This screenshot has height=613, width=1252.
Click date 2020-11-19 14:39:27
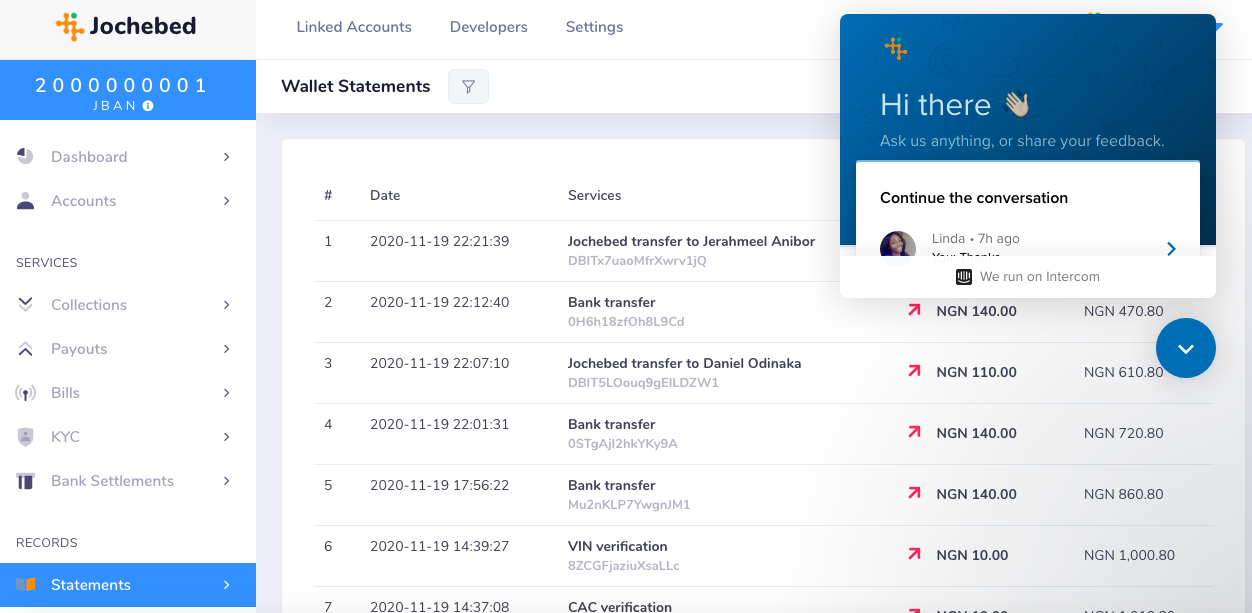coord(439,546)
